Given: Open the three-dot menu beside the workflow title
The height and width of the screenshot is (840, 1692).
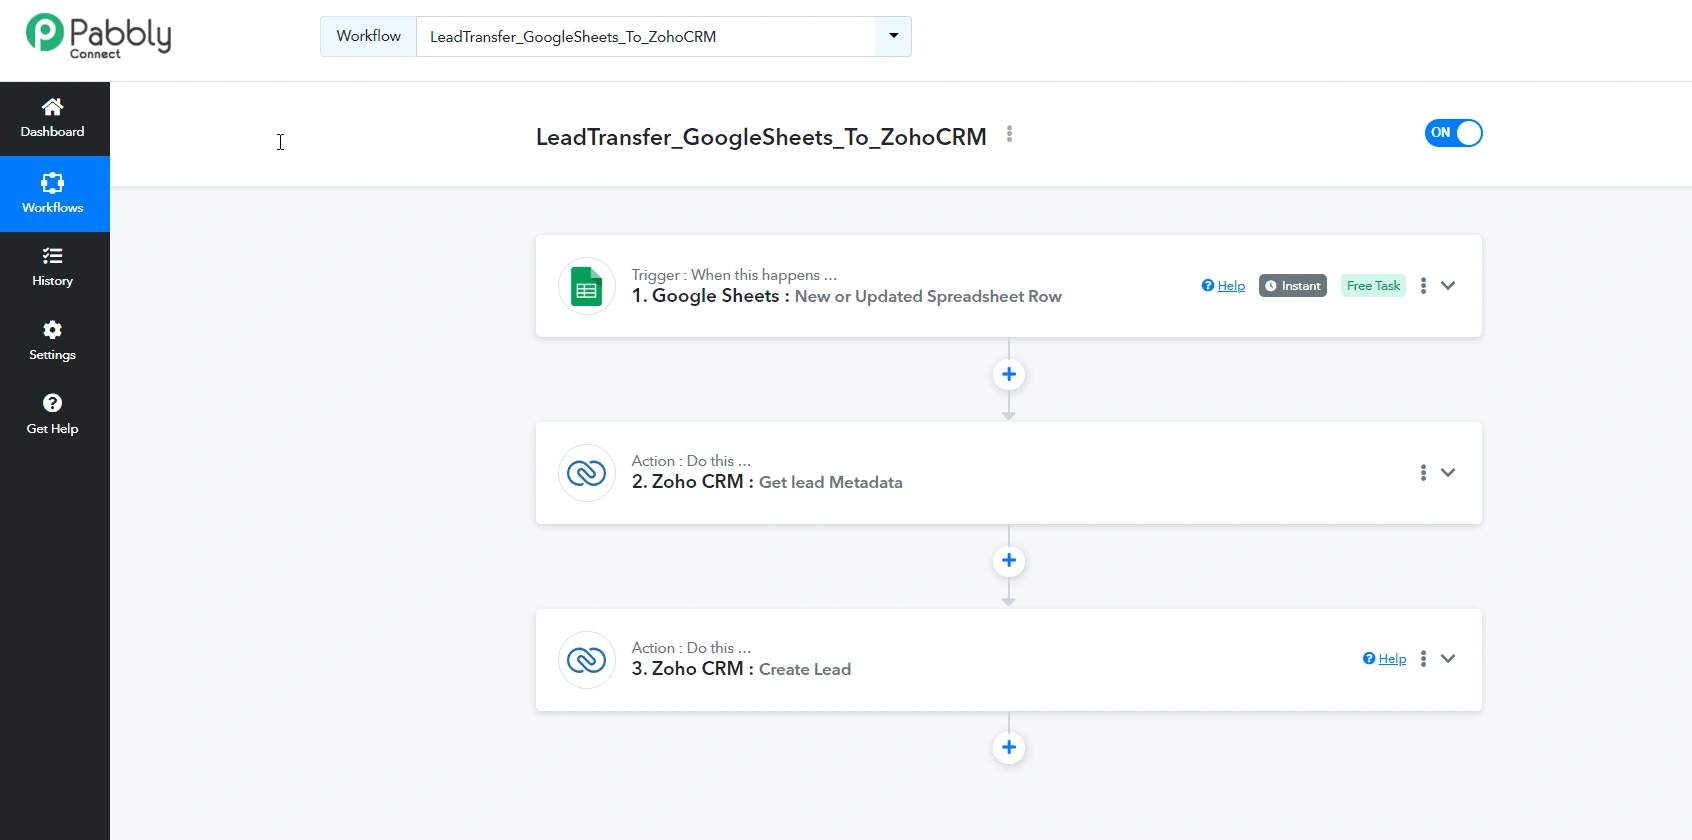Looking at the screenshot, I should [x=1010, y=134].
